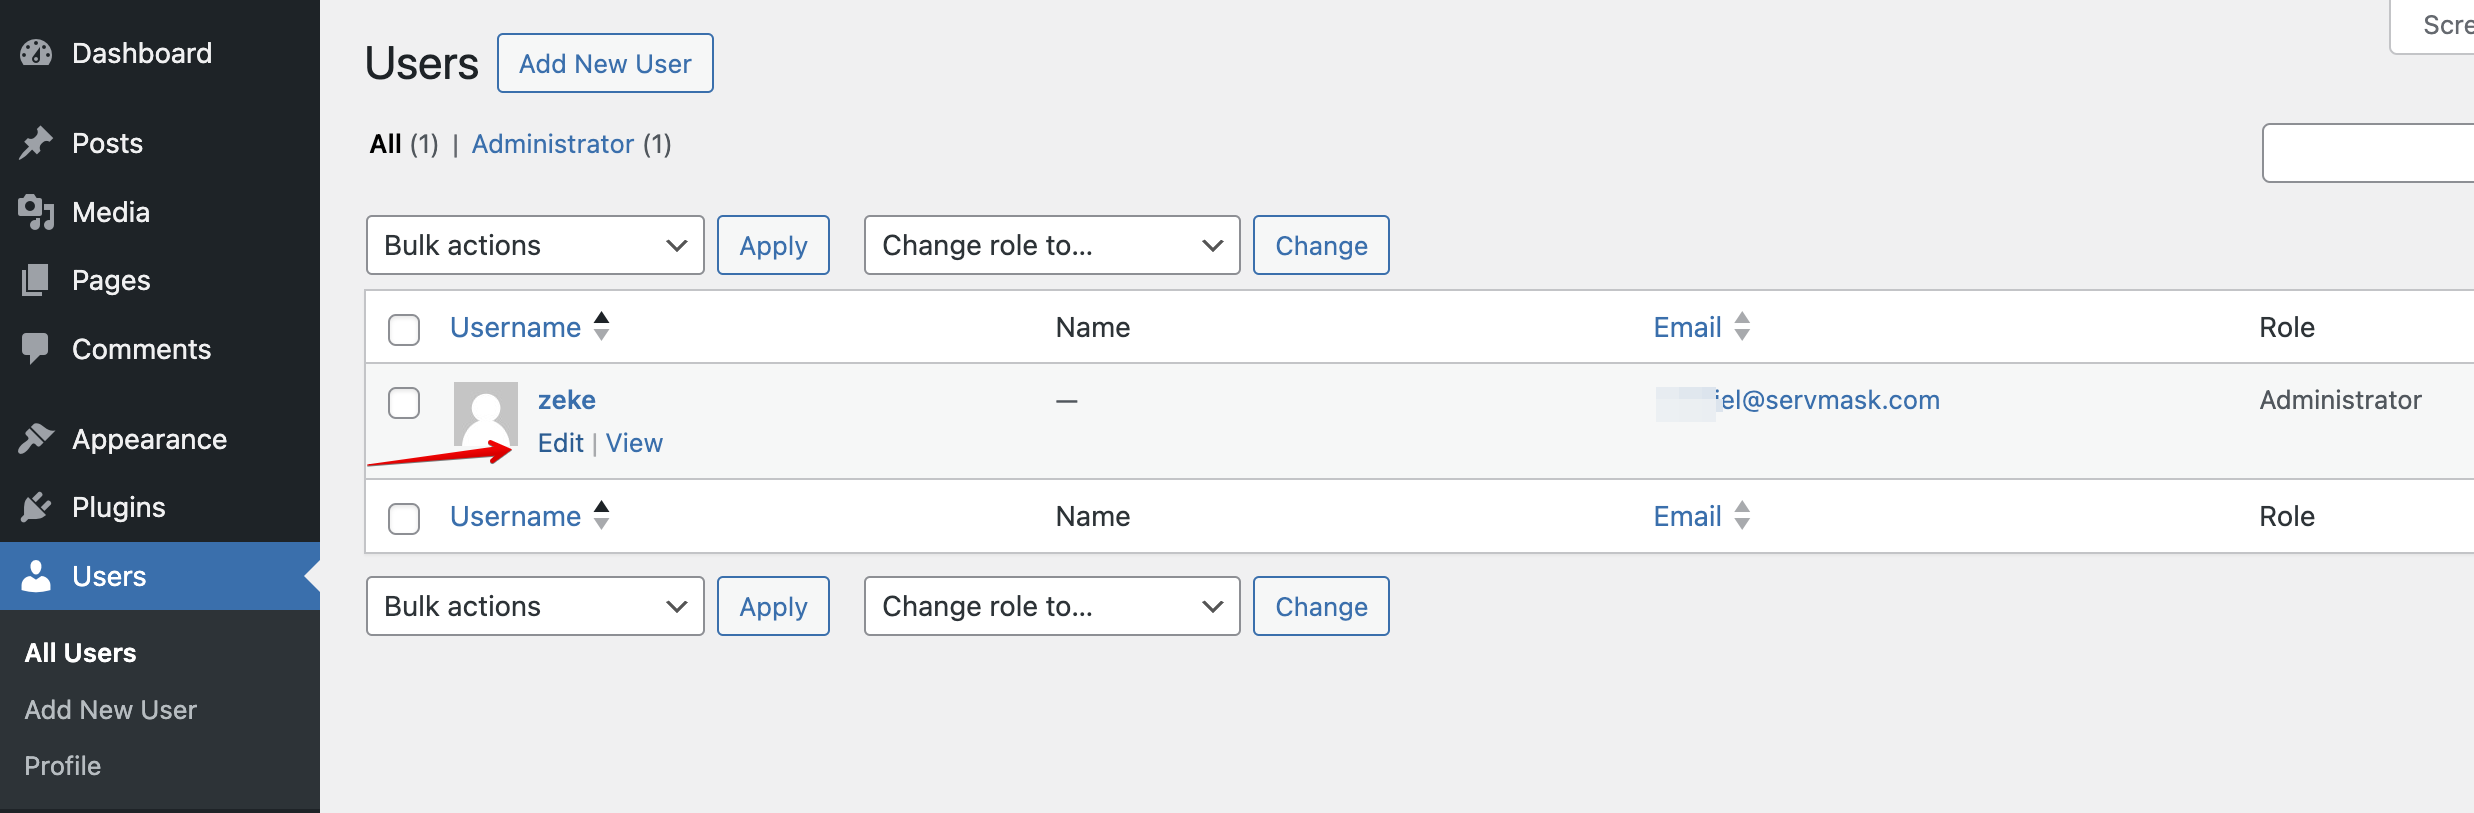The width and height of the screenshot is (2474, 813).
Task: Check the select-all box in table header
Action: pyautogui.click(x=404, y=329)
